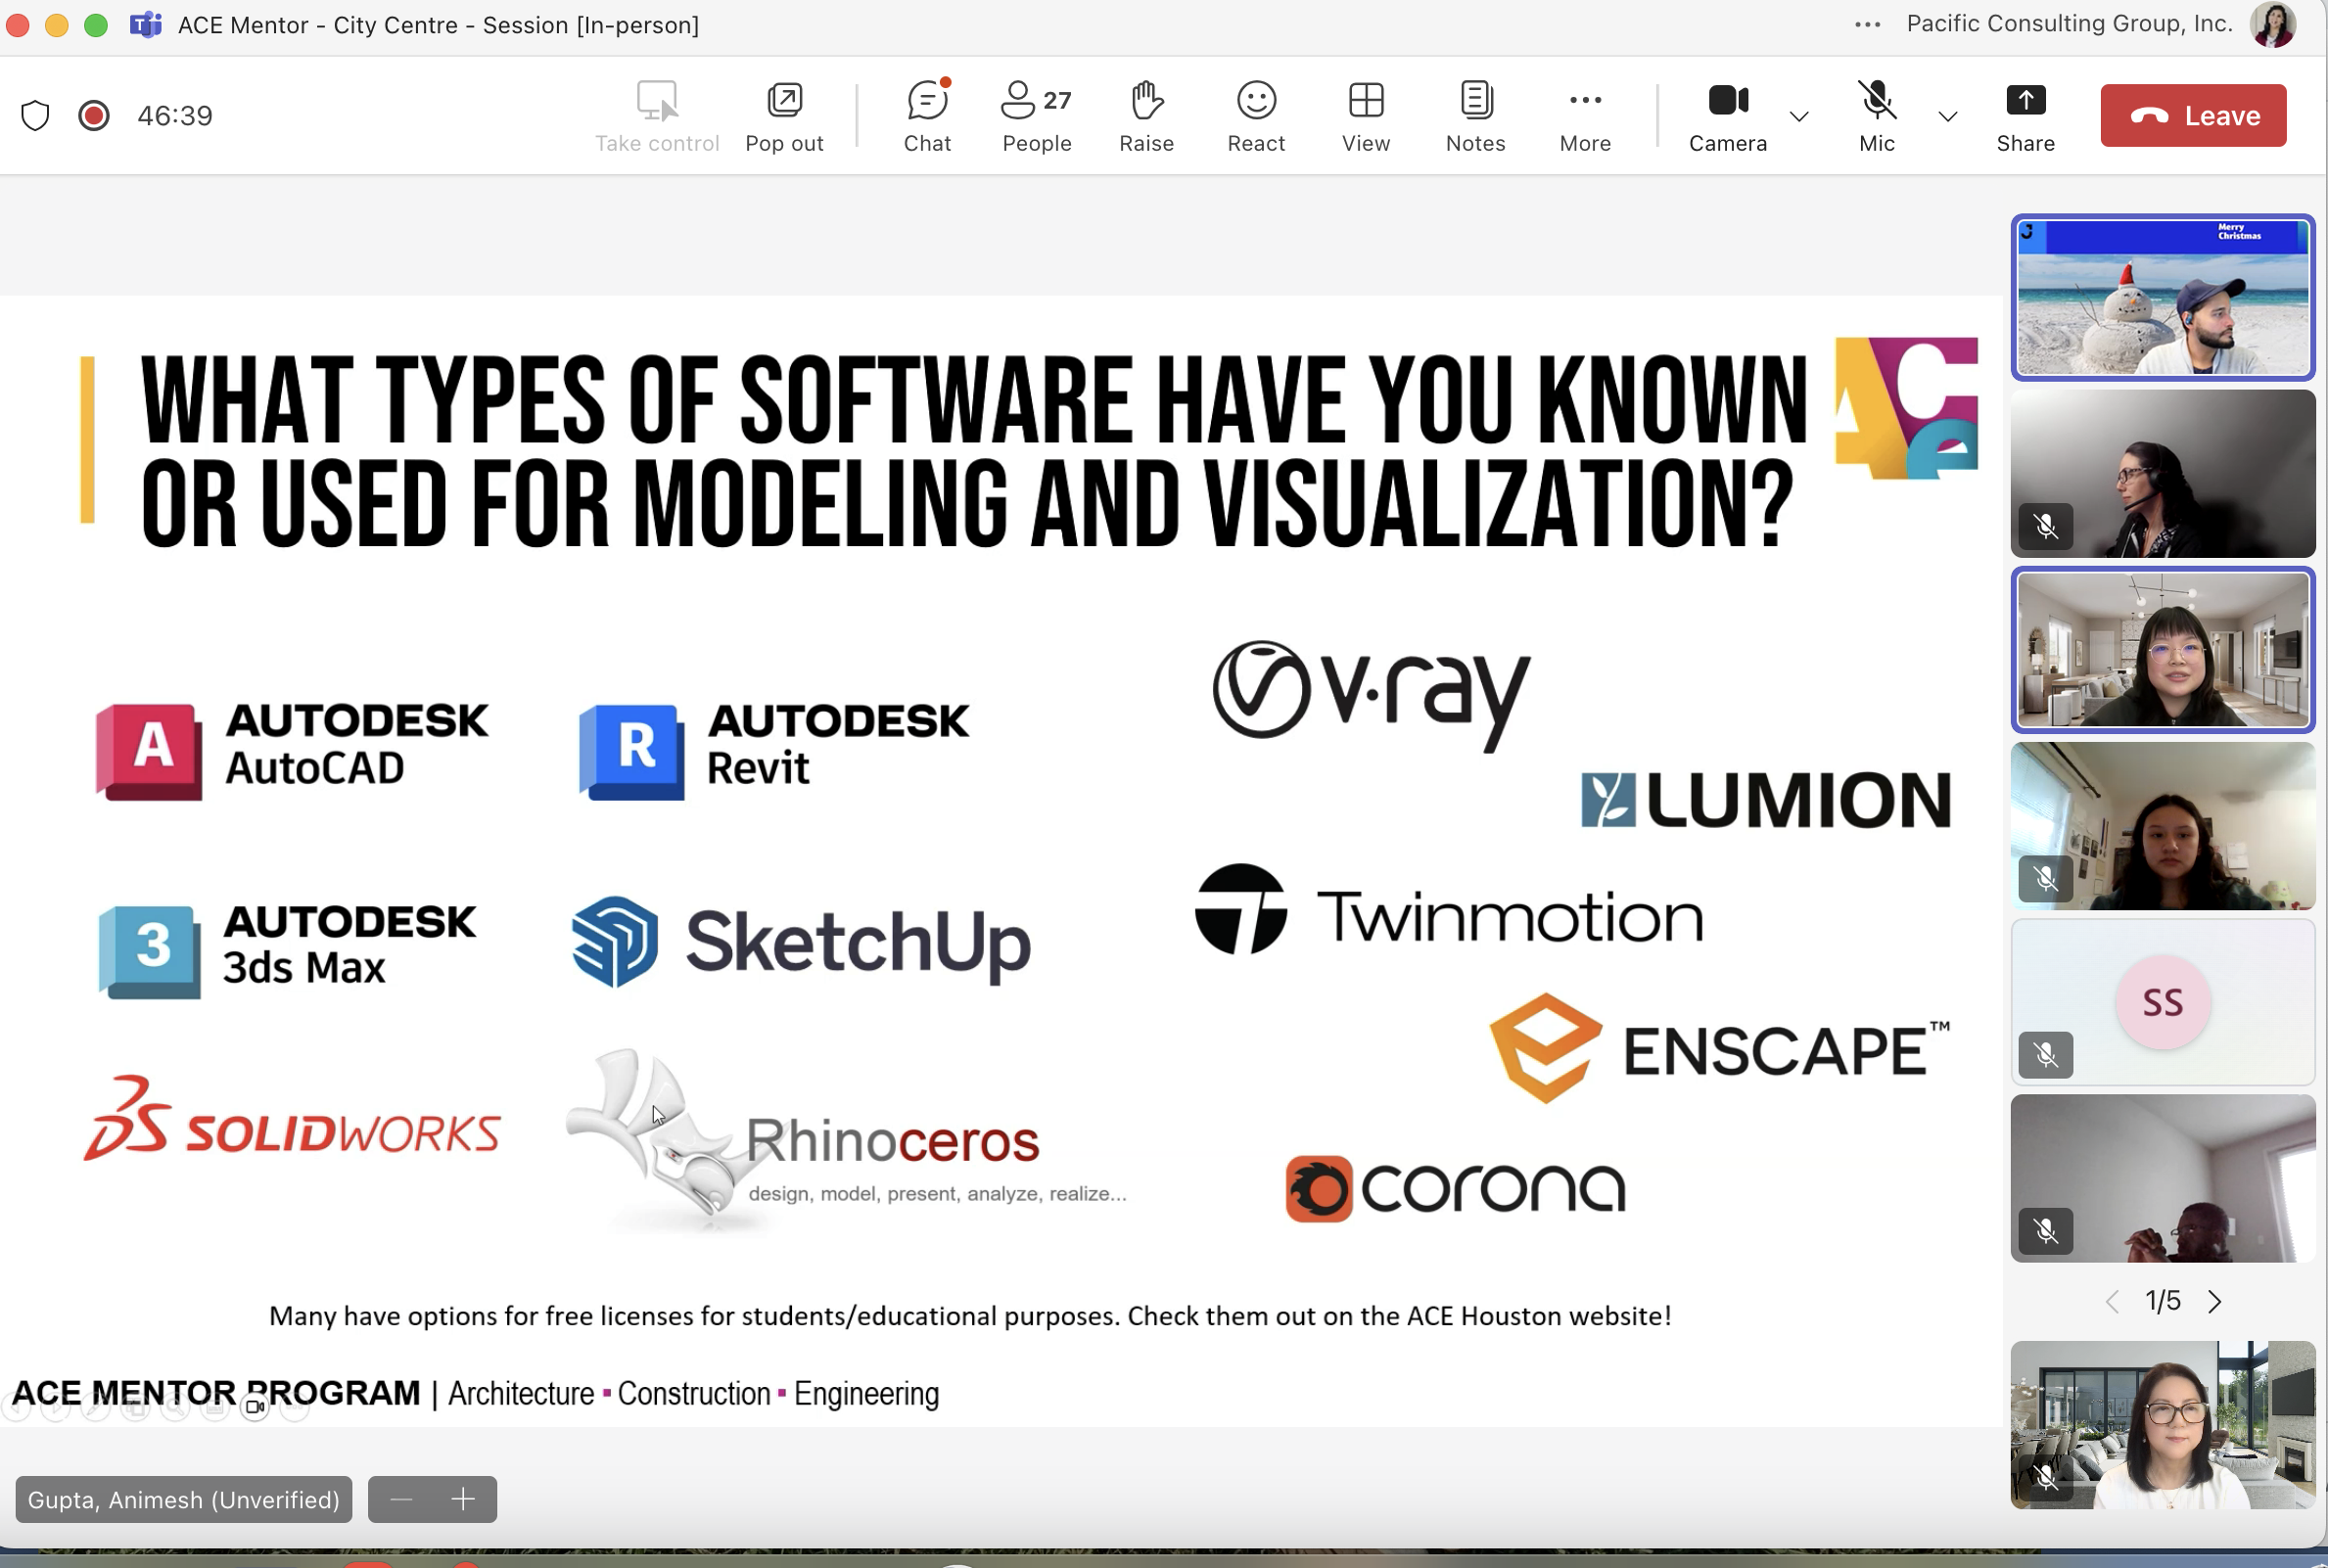
Task: Select the participant wearing a headset video
Action: tap(2162, 474)
